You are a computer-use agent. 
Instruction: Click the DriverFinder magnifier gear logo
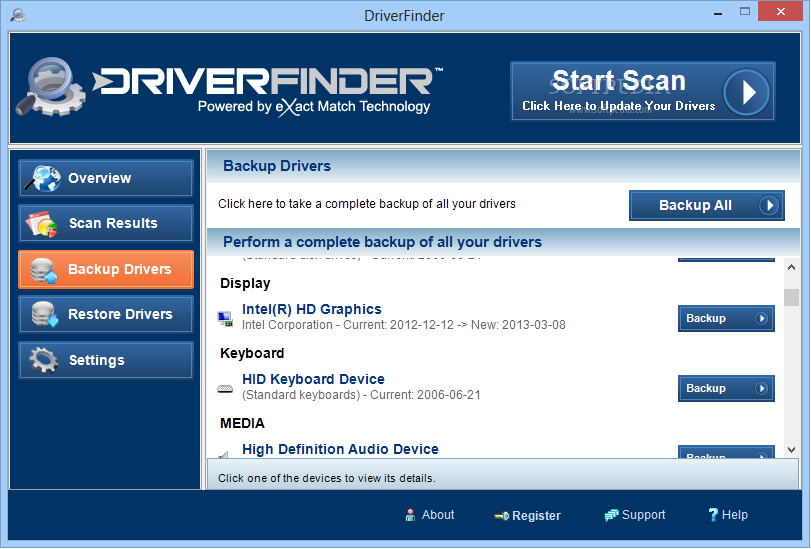[x=50, y=87]
